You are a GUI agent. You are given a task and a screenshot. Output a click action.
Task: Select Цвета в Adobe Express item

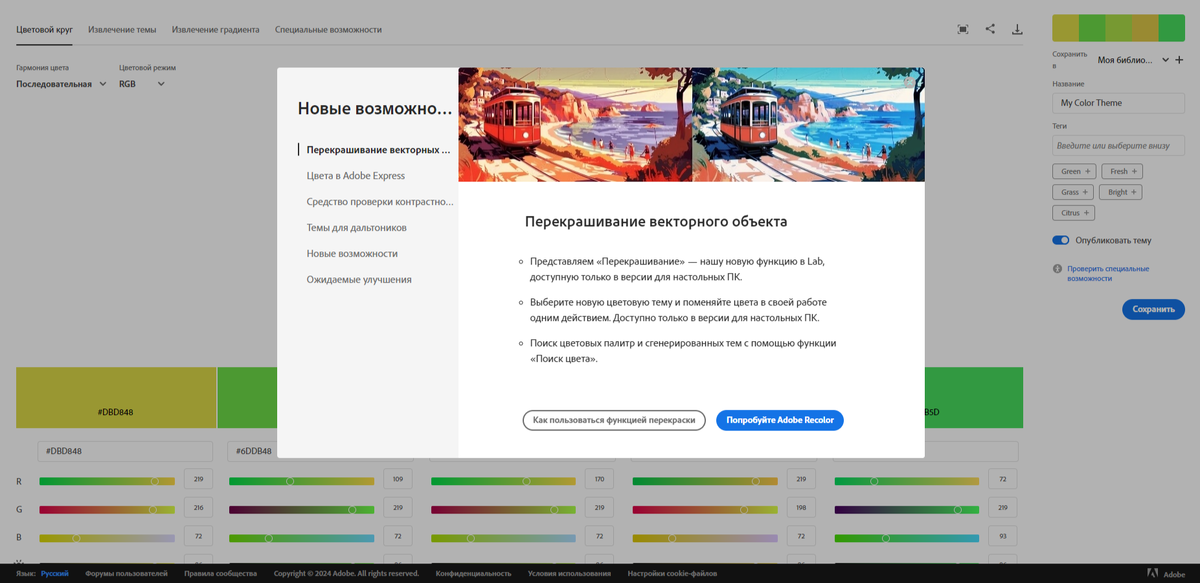[356, 175]
